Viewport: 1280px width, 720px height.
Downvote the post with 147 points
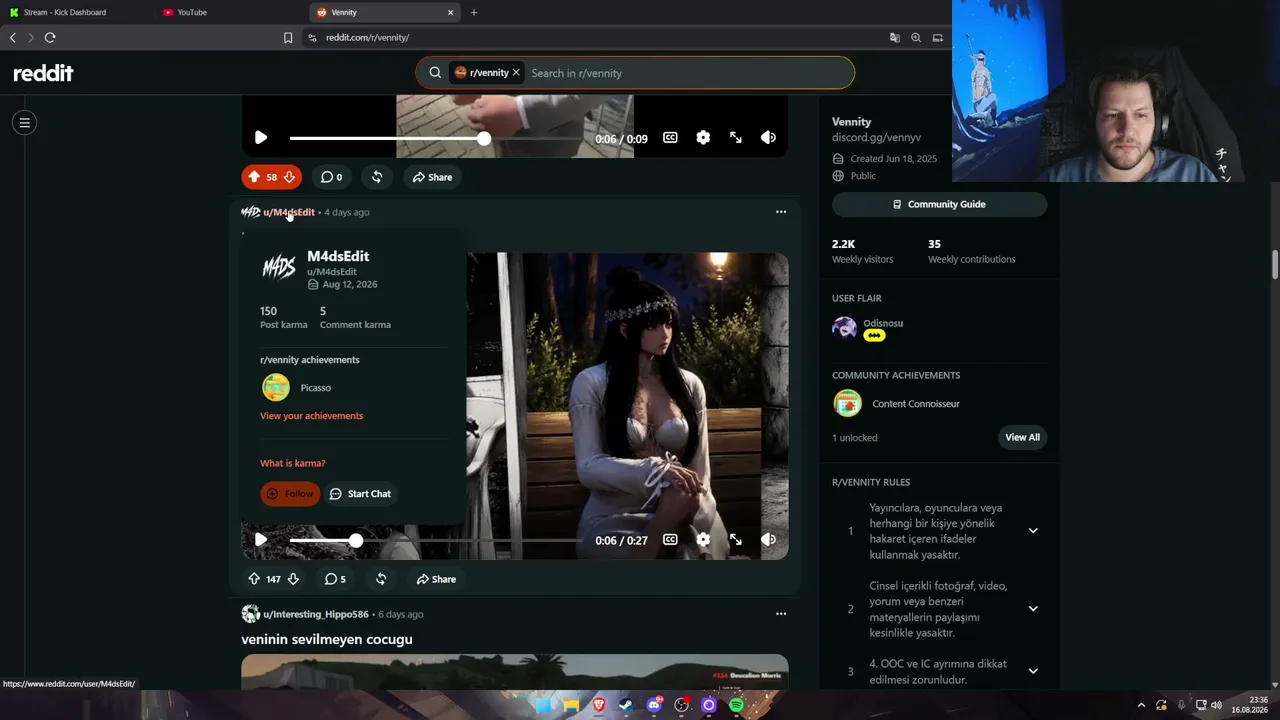[x=293, y=579]
